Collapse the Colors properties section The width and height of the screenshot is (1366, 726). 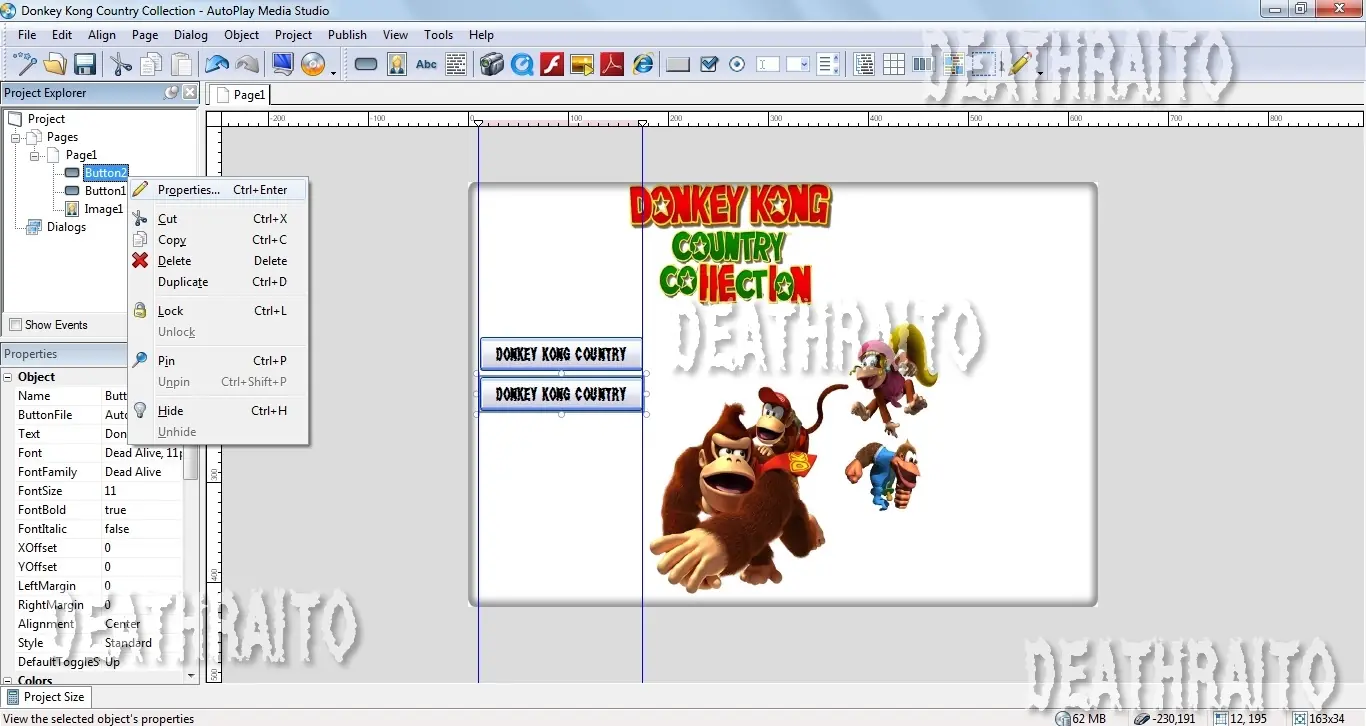tap(8, 681)
